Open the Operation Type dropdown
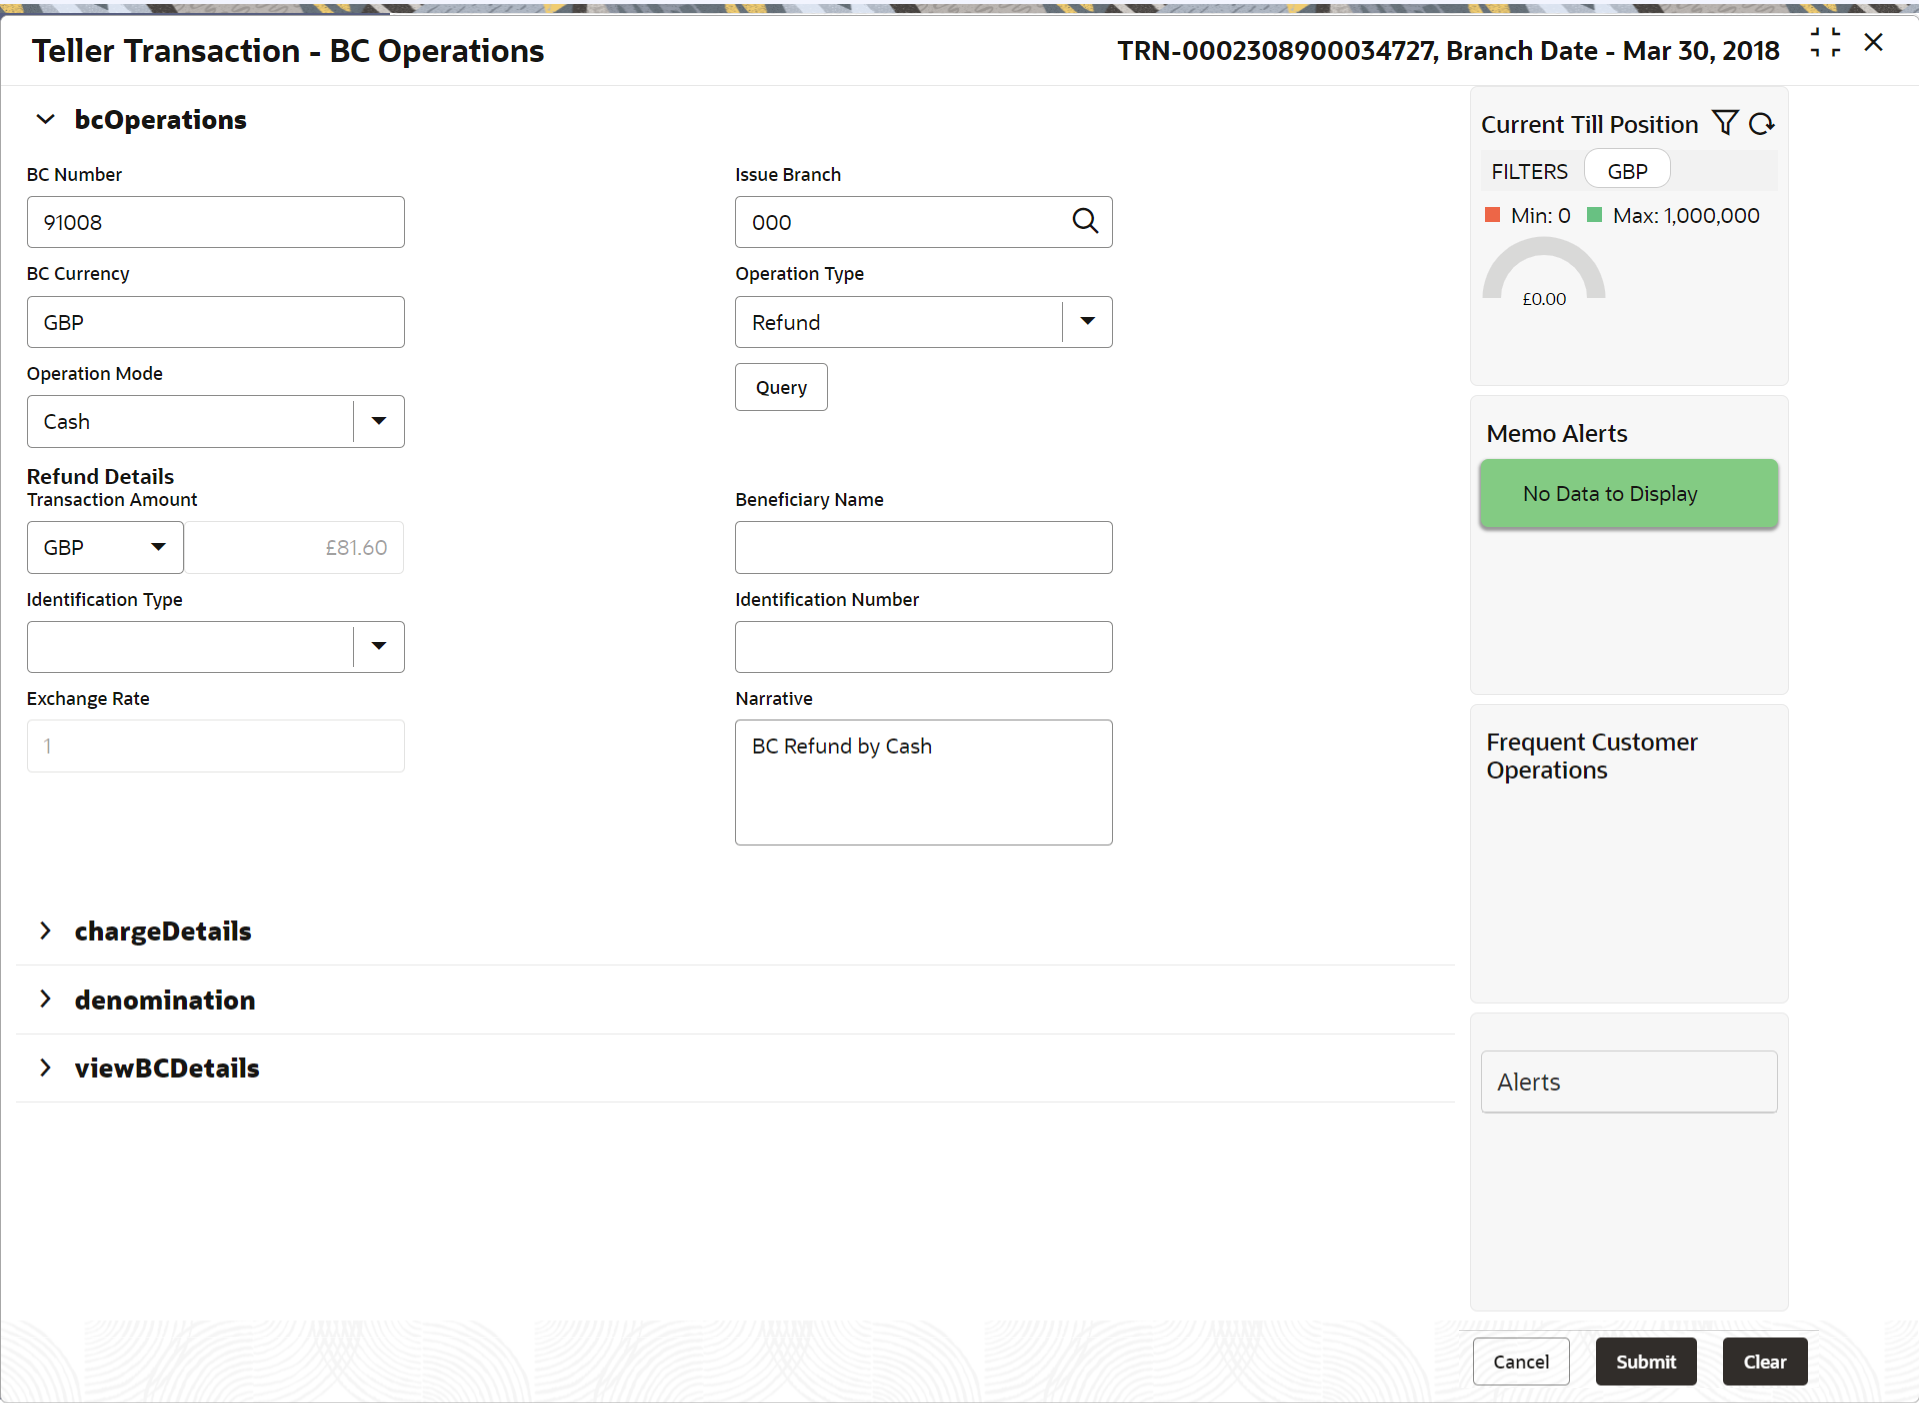1919x1404 pixels. point(1087,322)
